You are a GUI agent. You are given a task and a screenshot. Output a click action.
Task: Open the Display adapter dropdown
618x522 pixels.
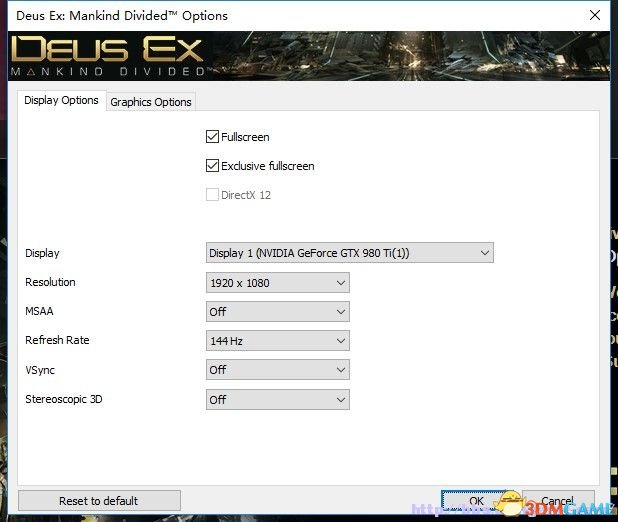pos(350,253)
